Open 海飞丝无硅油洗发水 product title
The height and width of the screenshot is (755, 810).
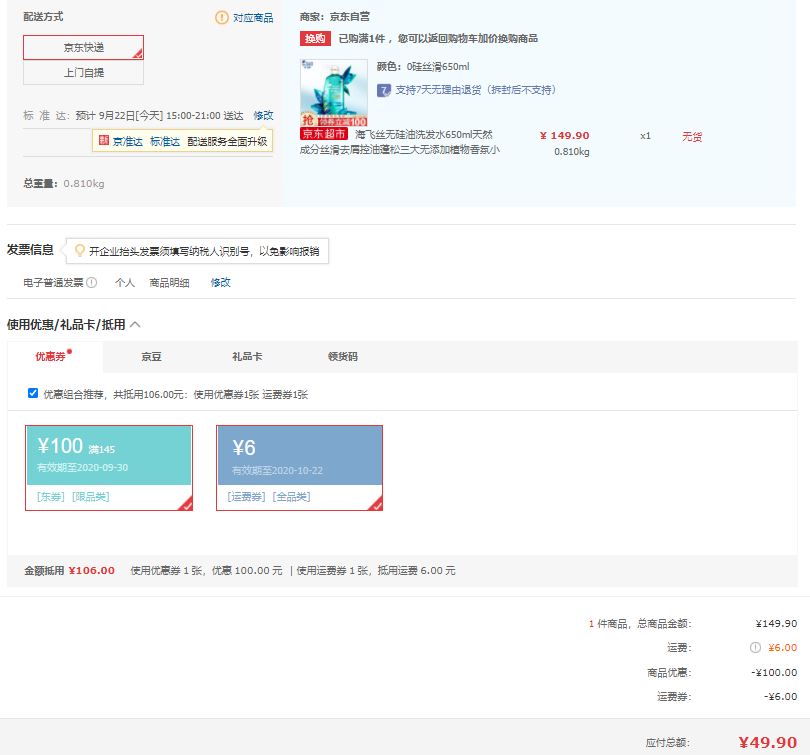[x=400, y=142]
